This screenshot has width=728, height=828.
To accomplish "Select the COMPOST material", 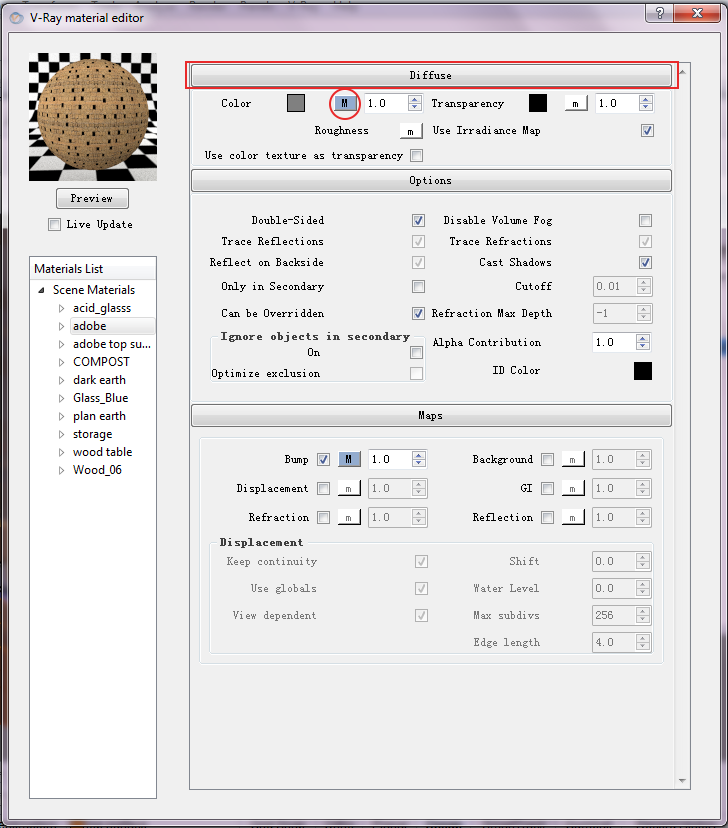I will tap(101, 362).
